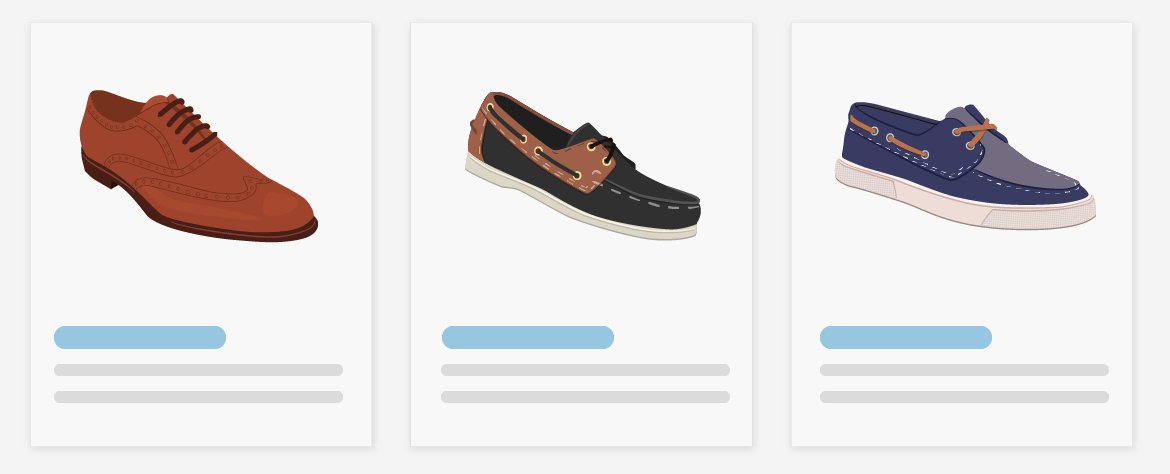The height and width of the screenshot is (474, 1170).
Task: Click the dark laces of the brown oxford
Action: [187, 122]
